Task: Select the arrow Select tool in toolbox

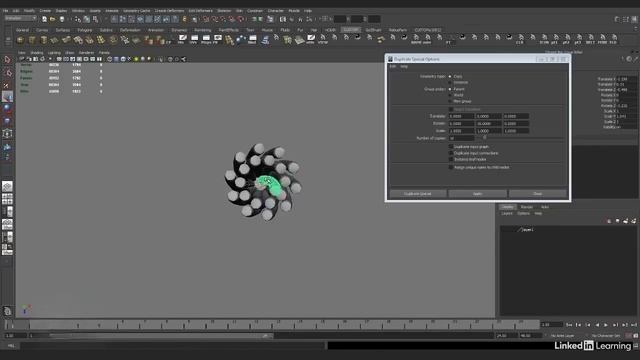Action: pos(7,60)
